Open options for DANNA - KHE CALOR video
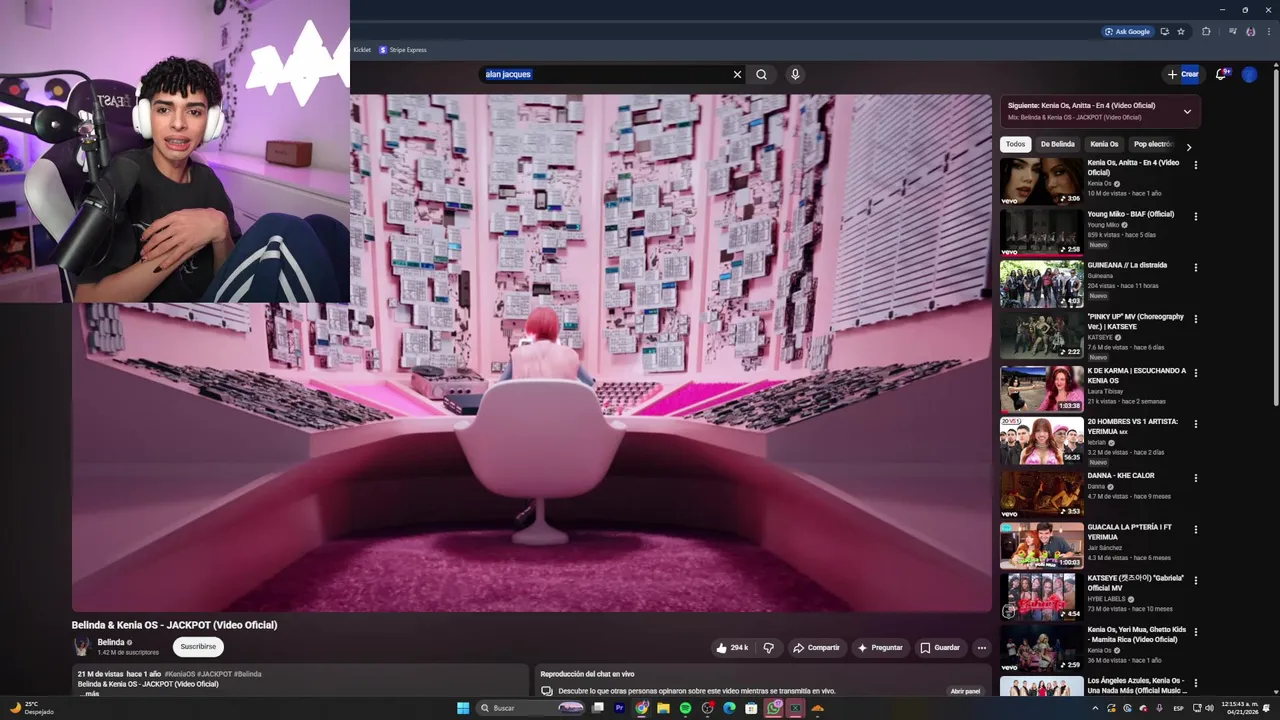Viewport: 1280px width, 720px height. 1195,478
